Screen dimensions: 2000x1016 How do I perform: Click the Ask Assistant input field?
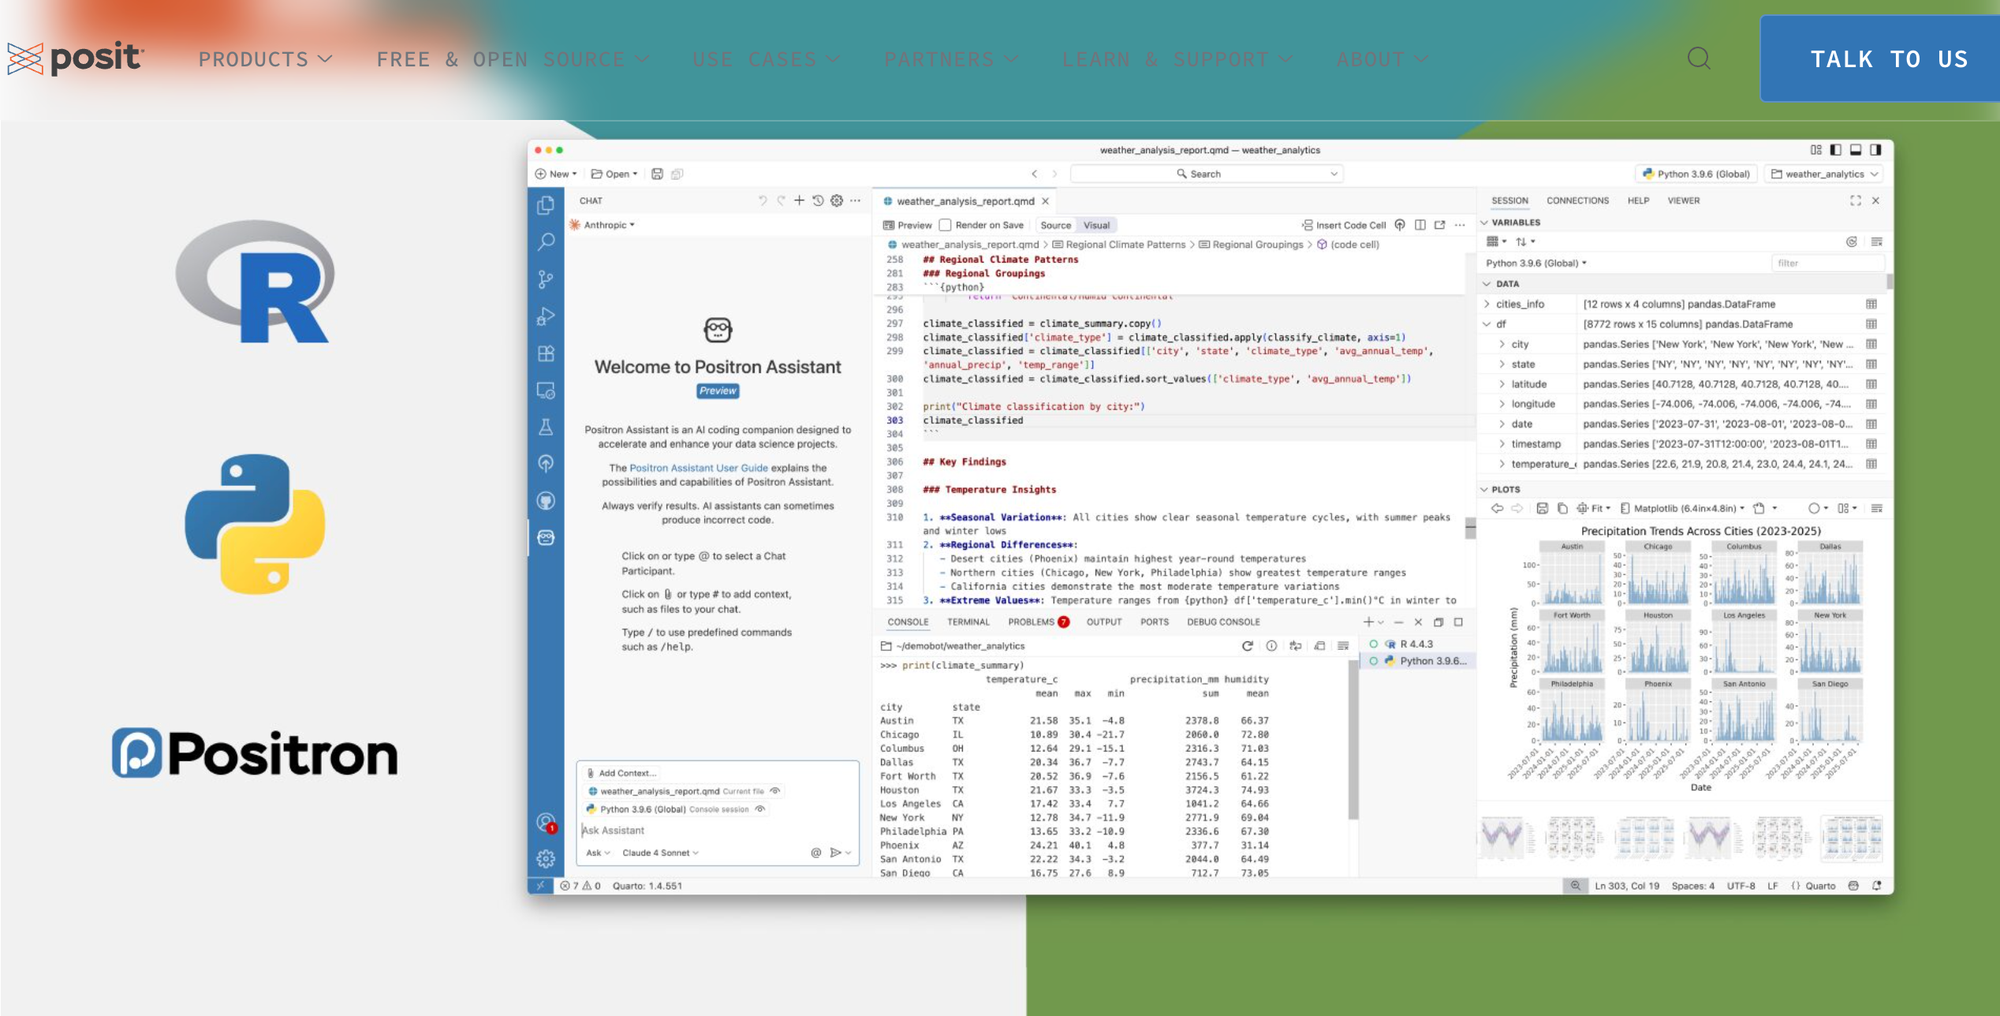[717, 830]
